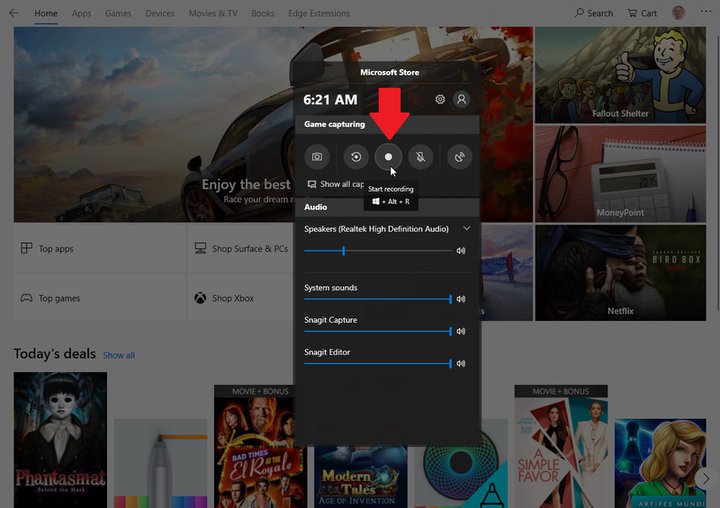Open the Artifex Mundi game deal
The height and width of the screenshot is (508, 720).
point(660,463)
